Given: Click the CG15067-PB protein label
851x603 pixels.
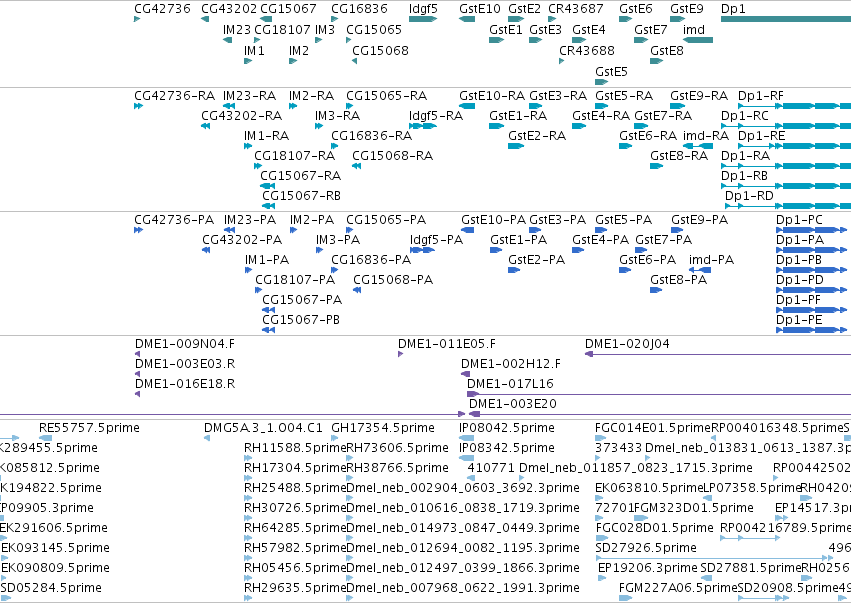Looking at the screenshot, I should pos(301,320).
